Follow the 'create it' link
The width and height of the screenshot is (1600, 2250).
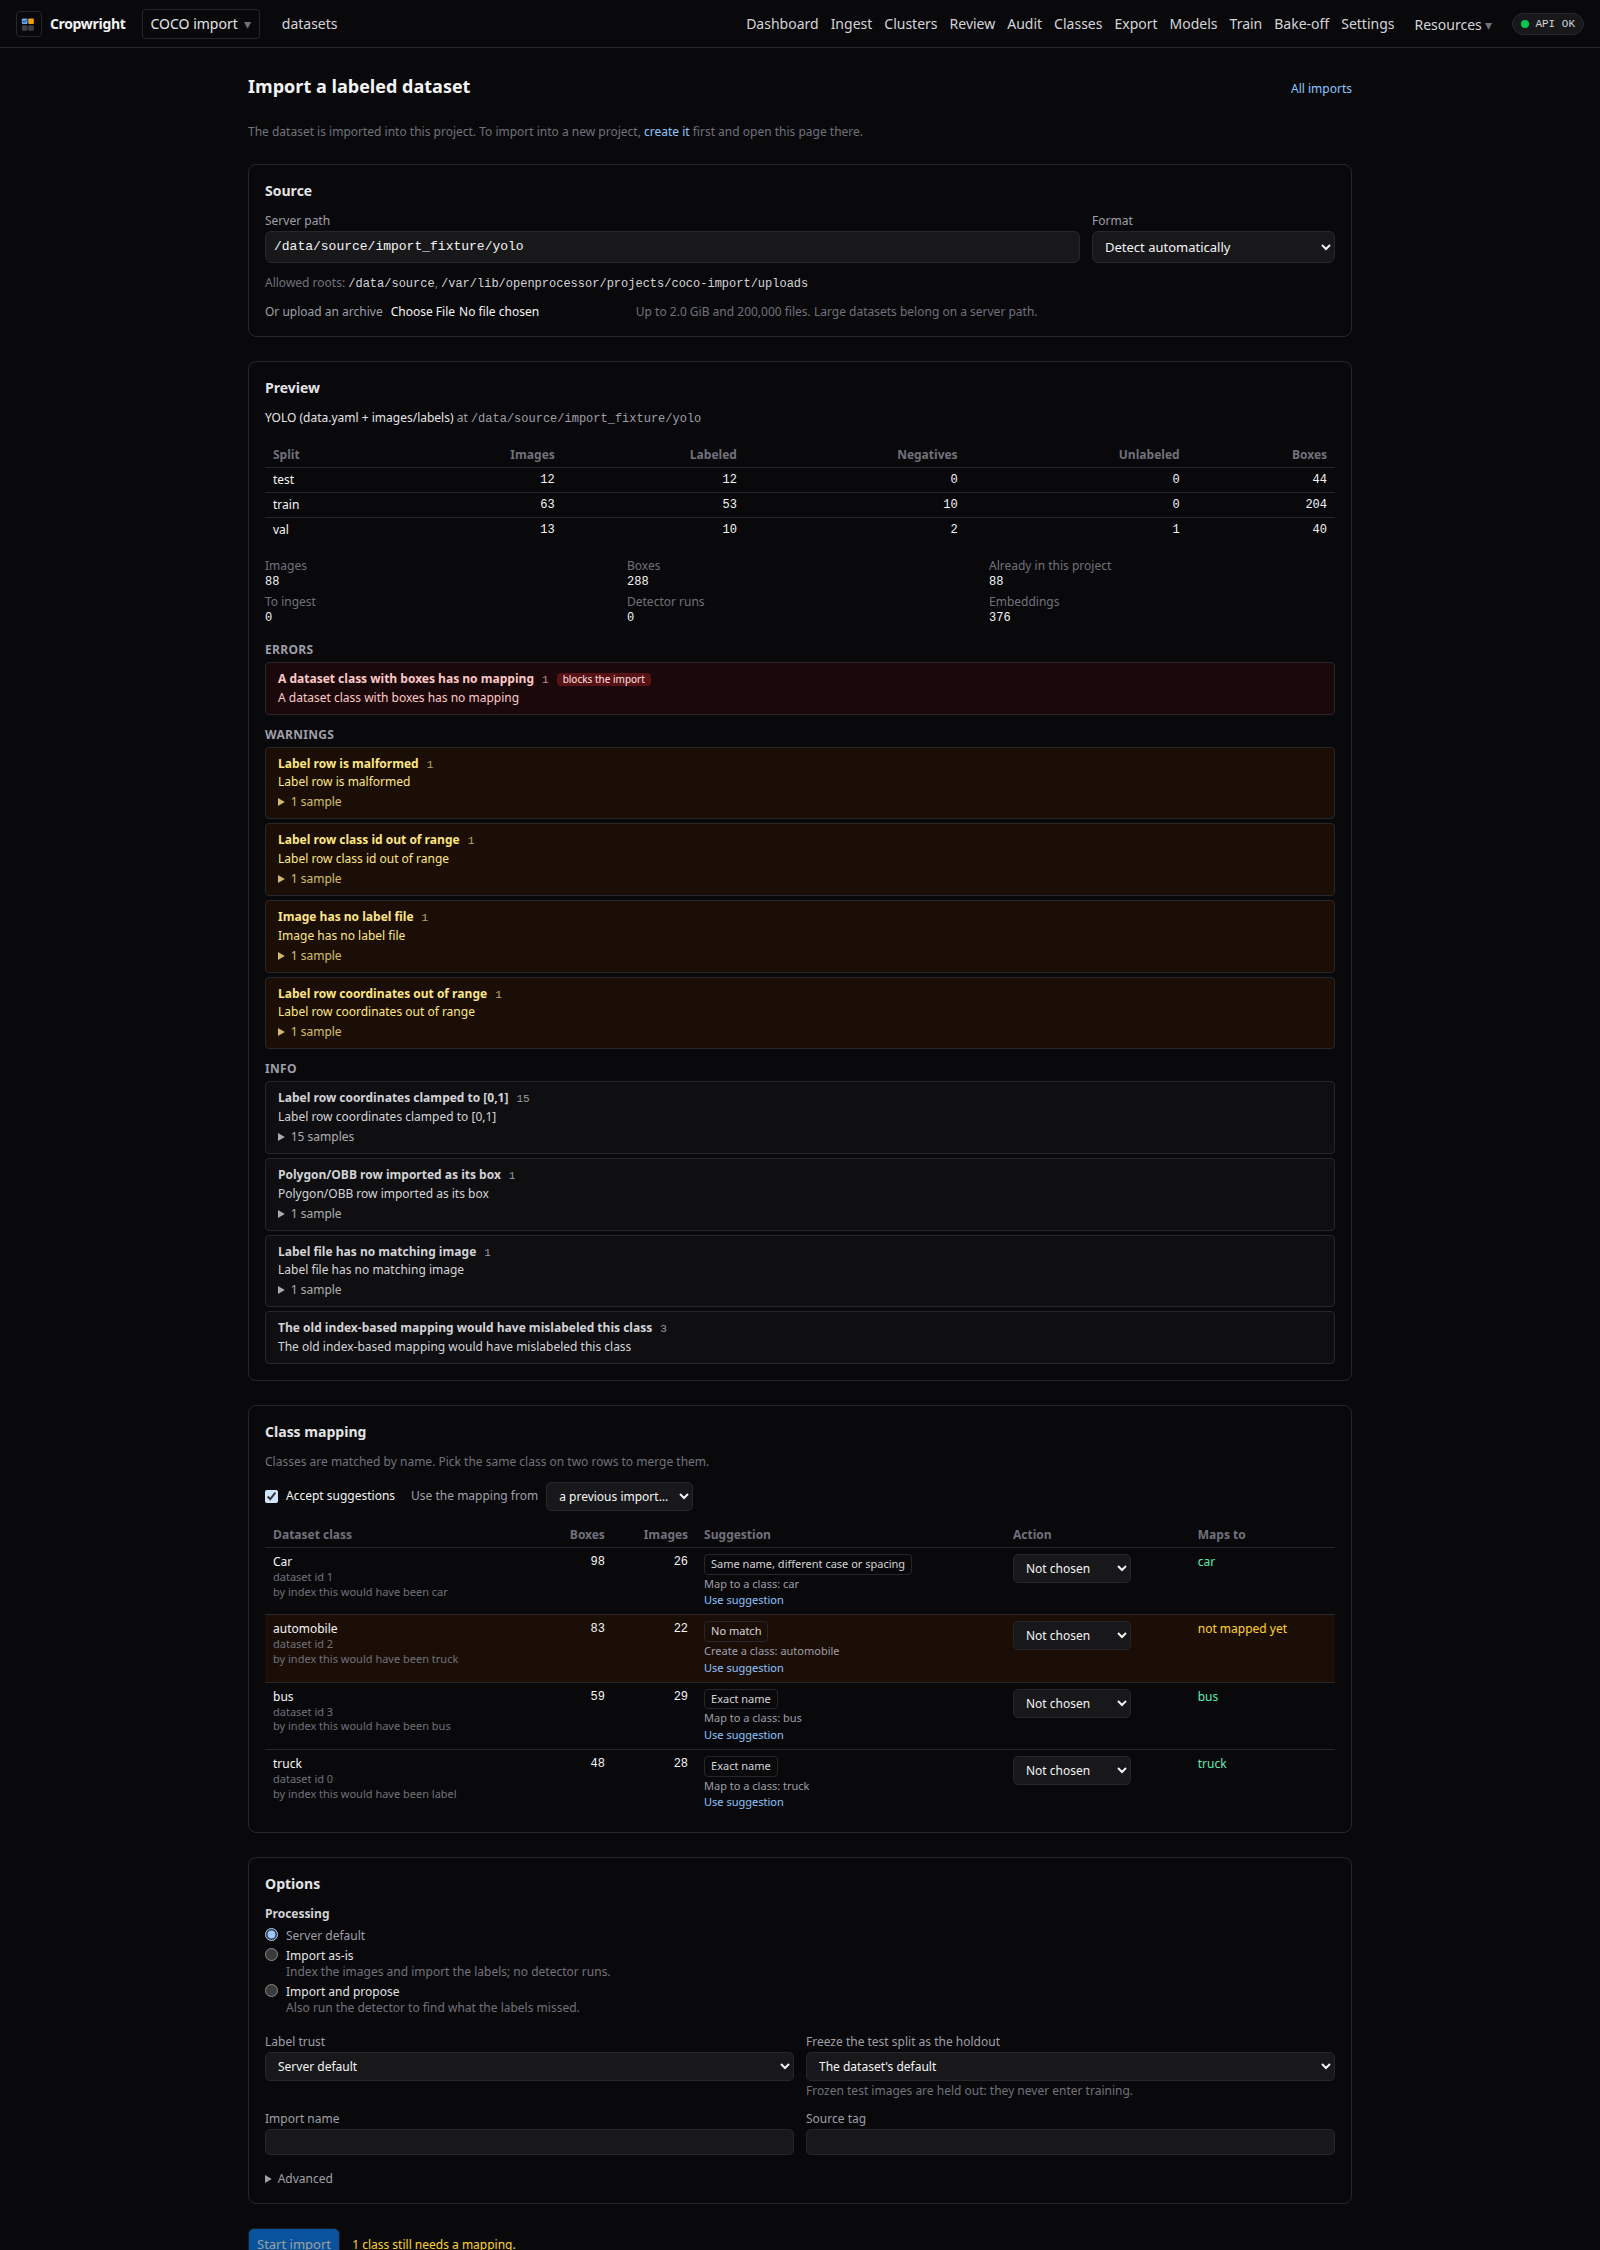point(666,132)
